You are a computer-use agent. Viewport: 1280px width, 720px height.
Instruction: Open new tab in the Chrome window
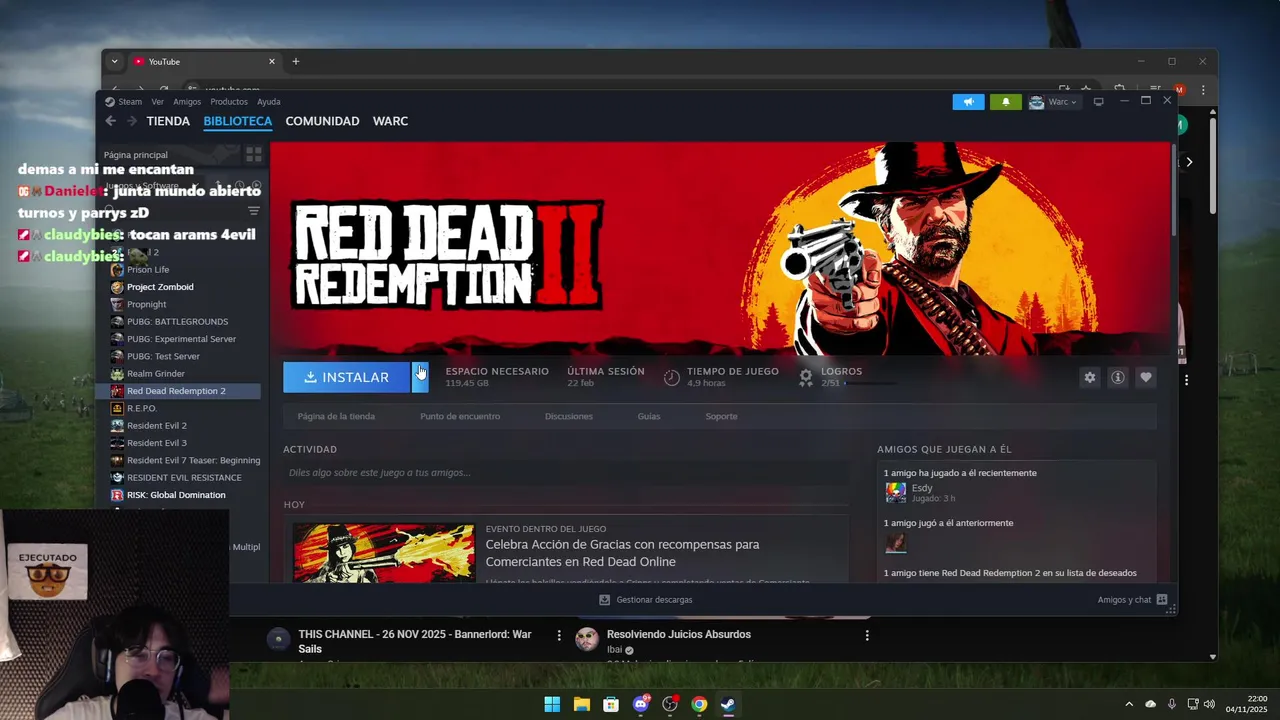click(296, 61)
